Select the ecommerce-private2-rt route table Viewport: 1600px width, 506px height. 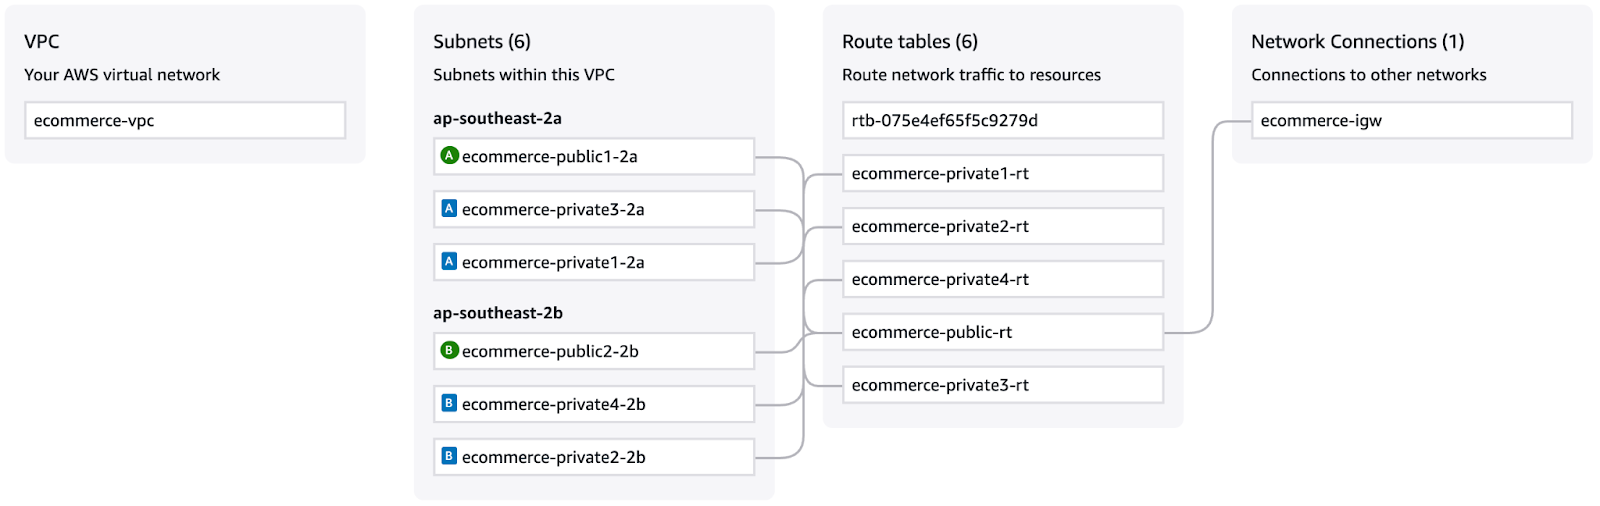(1002, 227)
